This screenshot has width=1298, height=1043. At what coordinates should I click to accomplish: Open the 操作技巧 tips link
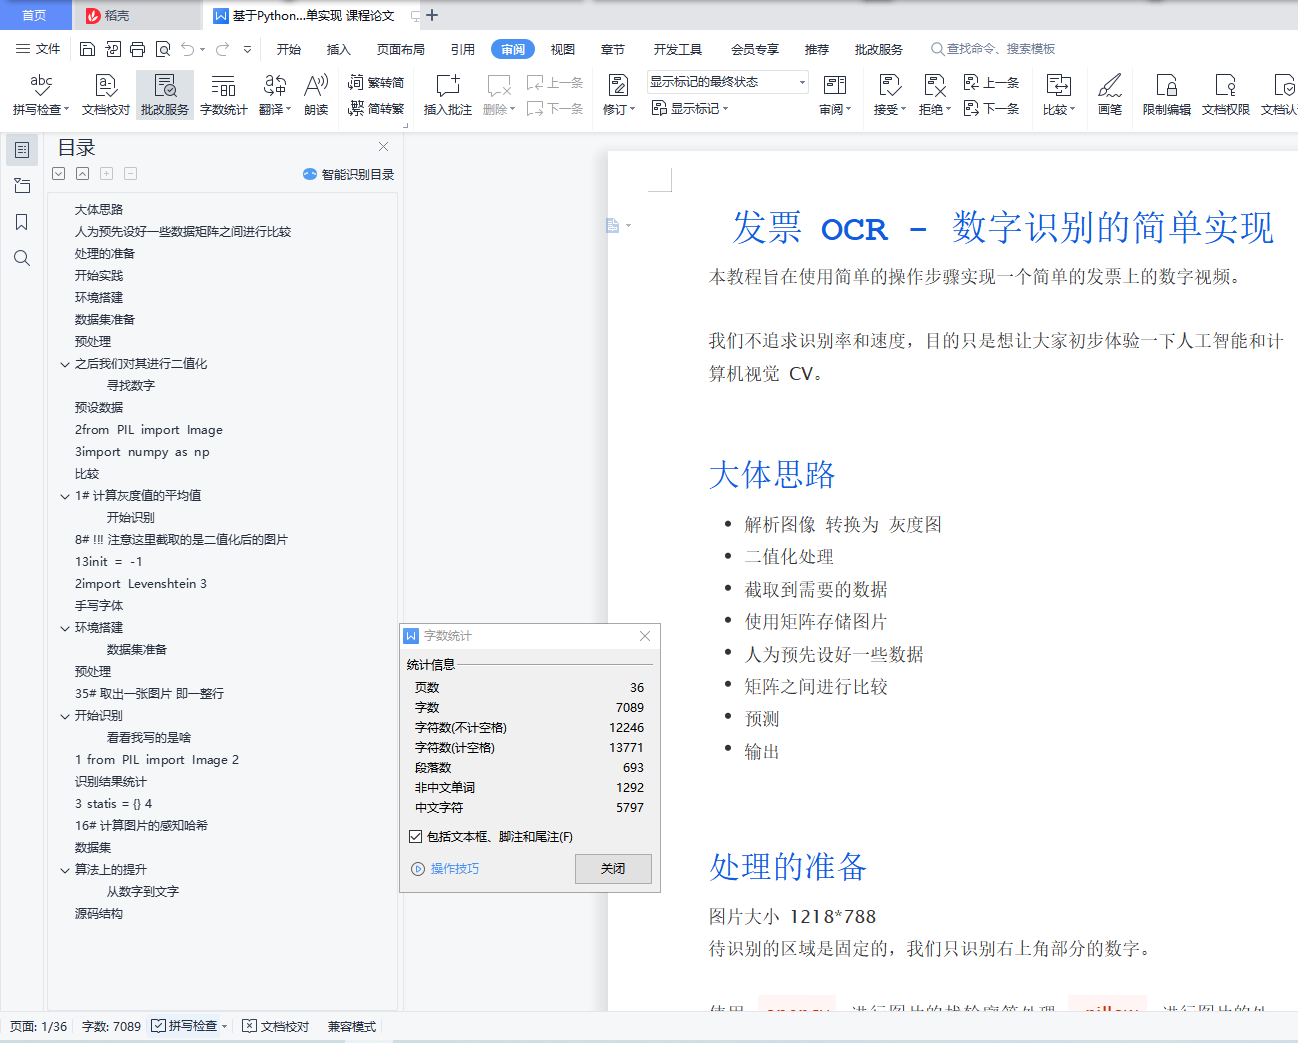coord(446,869)
